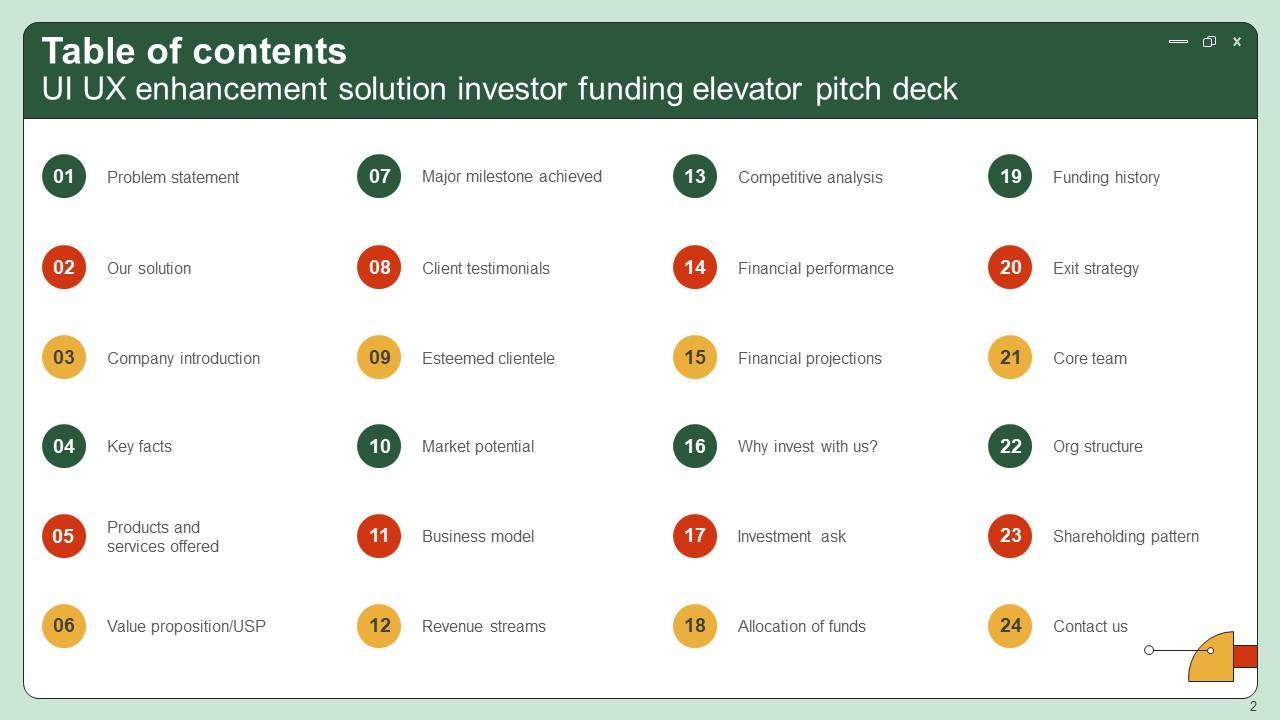Image resolution: width=1280 pixels, height=720 pixels.
Task: Go to Shareholding pattern section
Action: tap(1126, 536)
